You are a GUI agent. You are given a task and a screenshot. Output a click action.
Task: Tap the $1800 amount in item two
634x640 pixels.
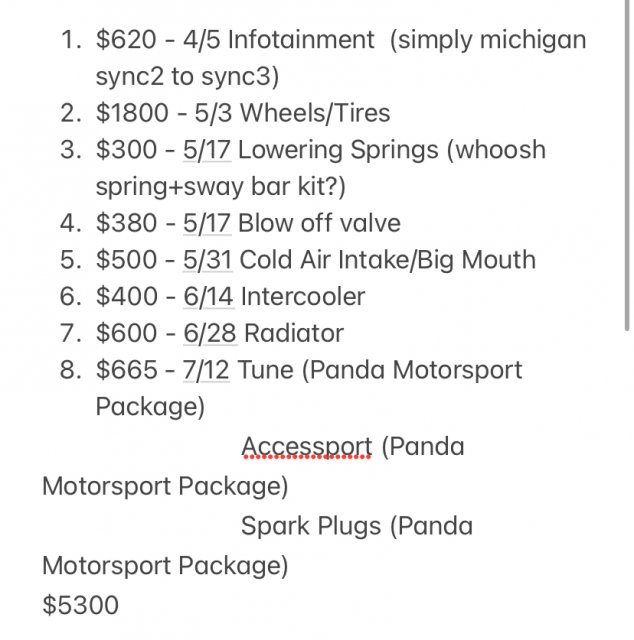click(132, 113)
